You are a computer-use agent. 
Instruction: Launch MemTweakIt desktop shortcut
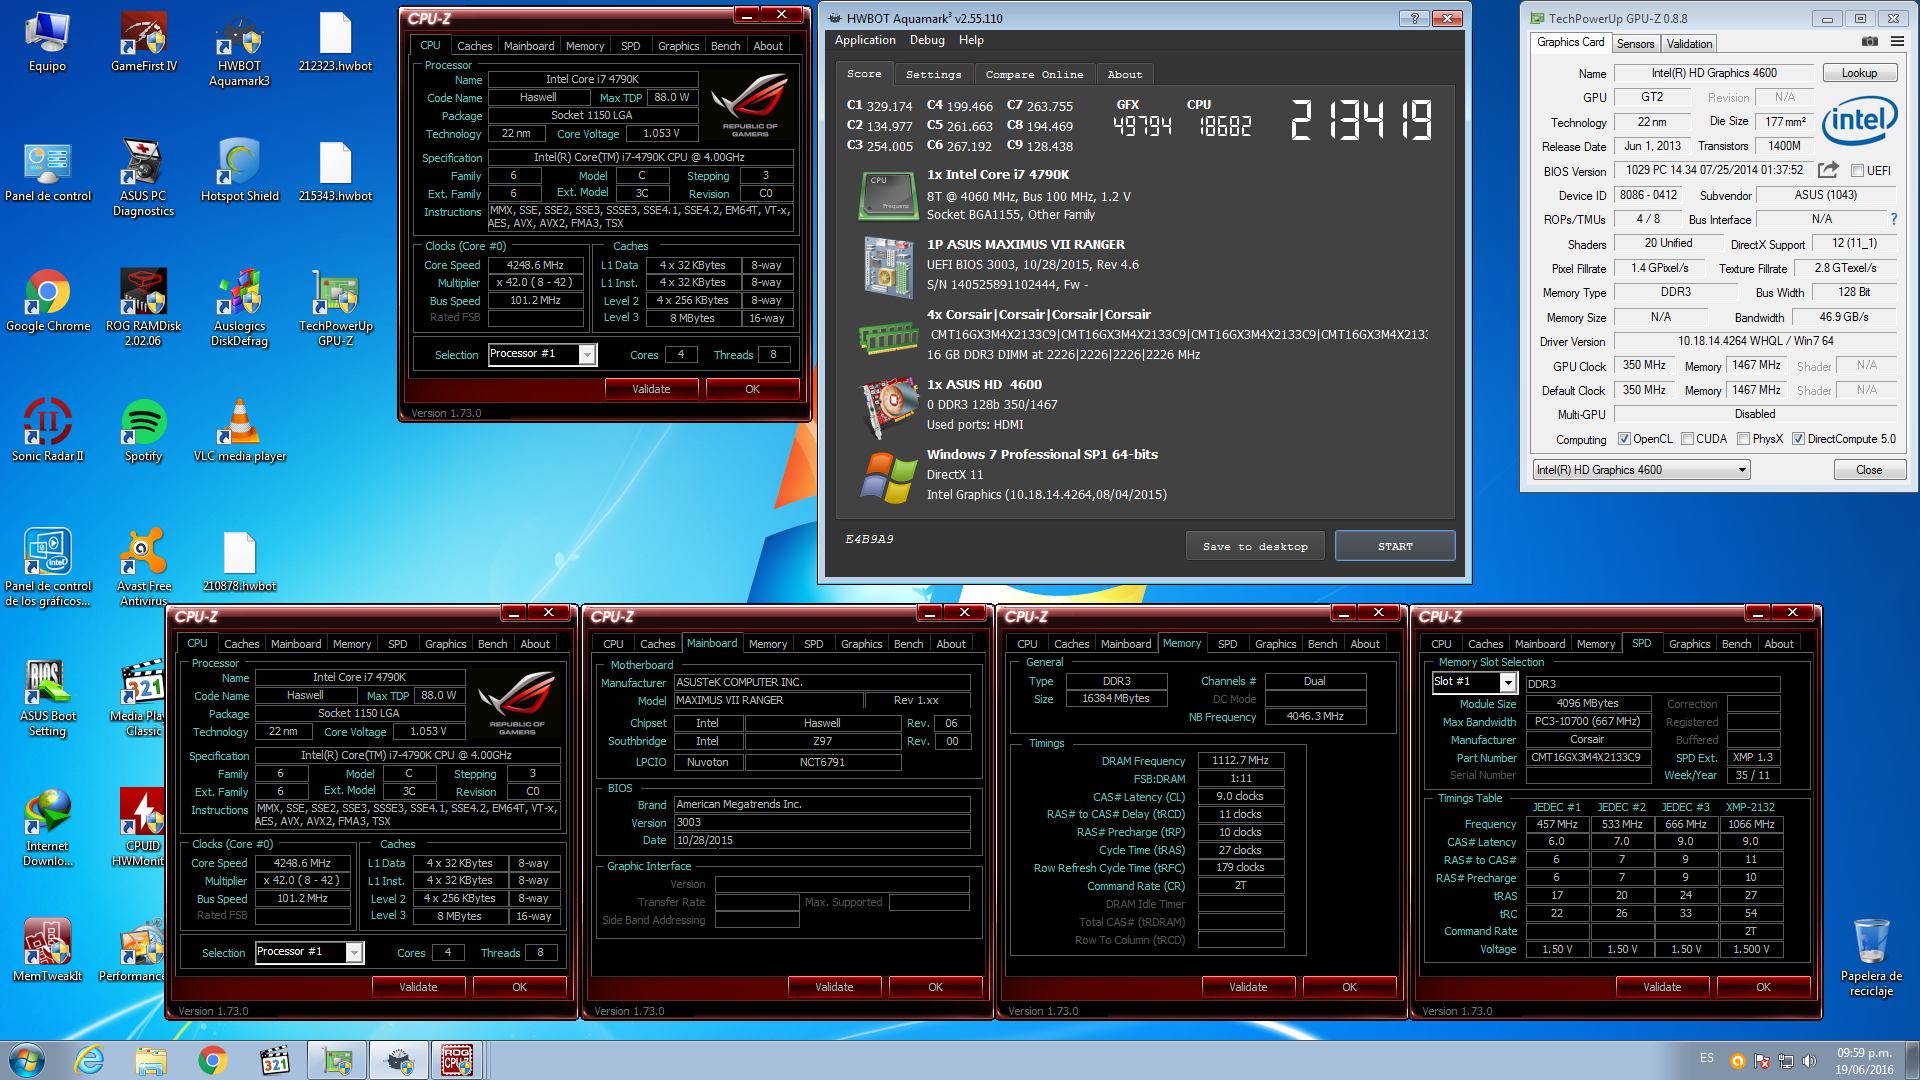pos(47,951)
